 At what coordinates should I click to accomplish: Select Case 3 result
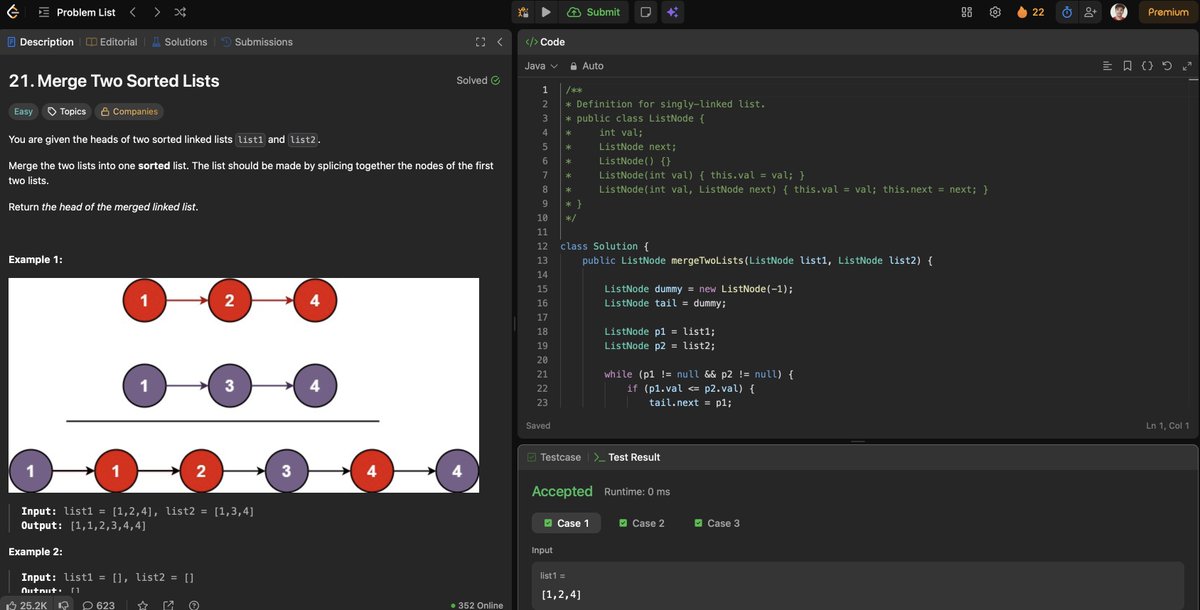pyautogui.click(x=717, y=523)
